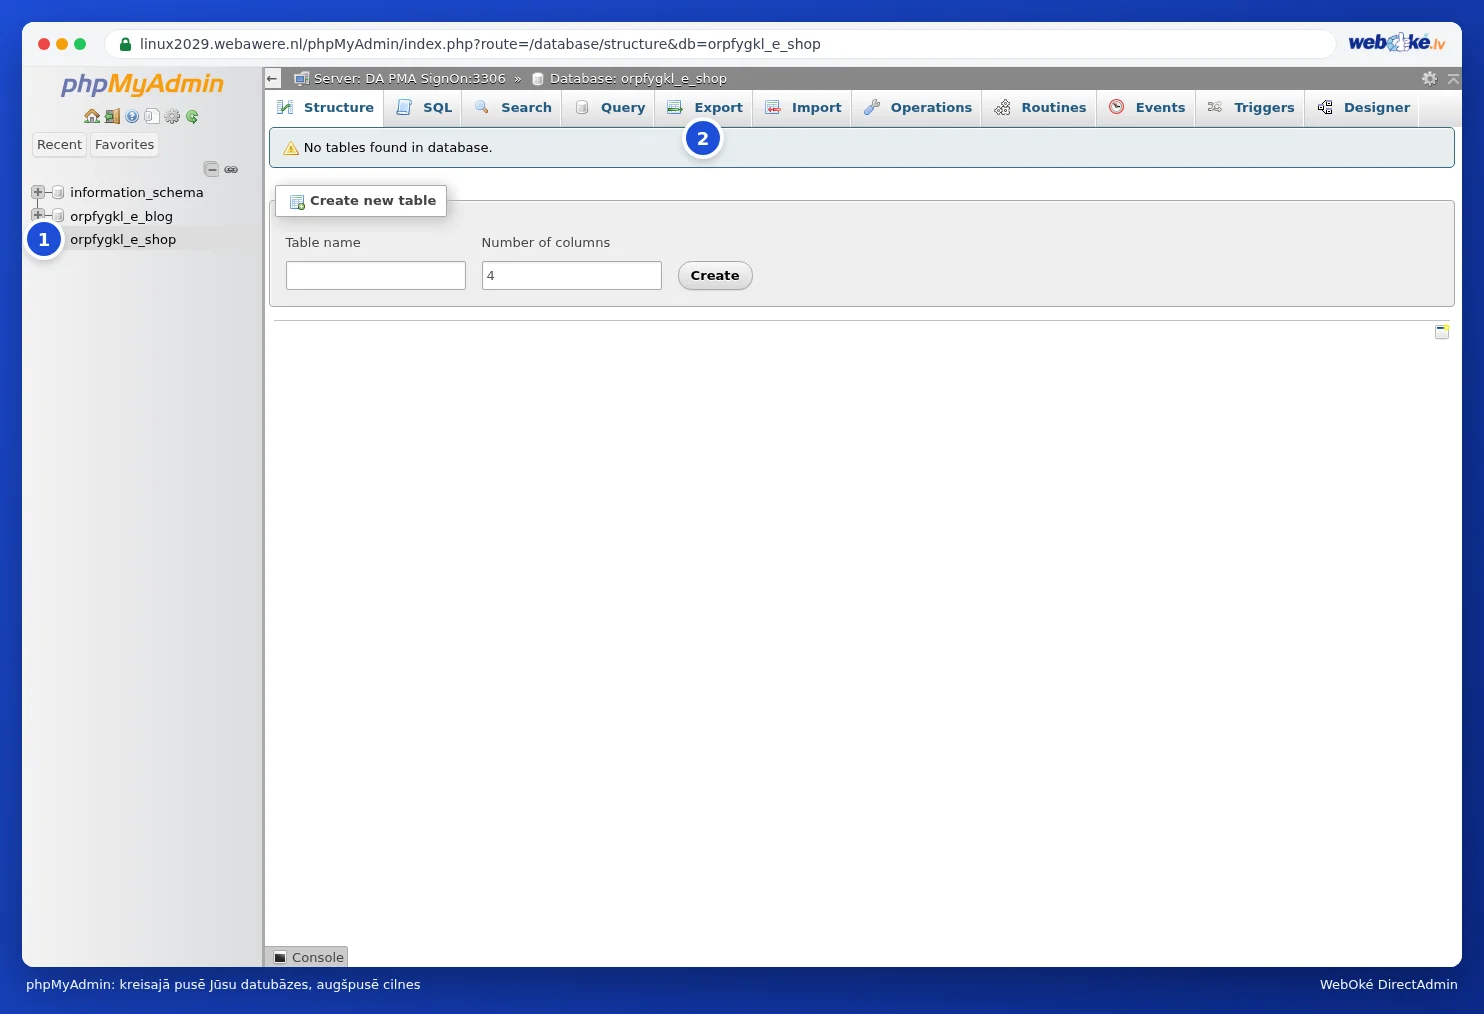Click the log out door icon

click(112, 116)
